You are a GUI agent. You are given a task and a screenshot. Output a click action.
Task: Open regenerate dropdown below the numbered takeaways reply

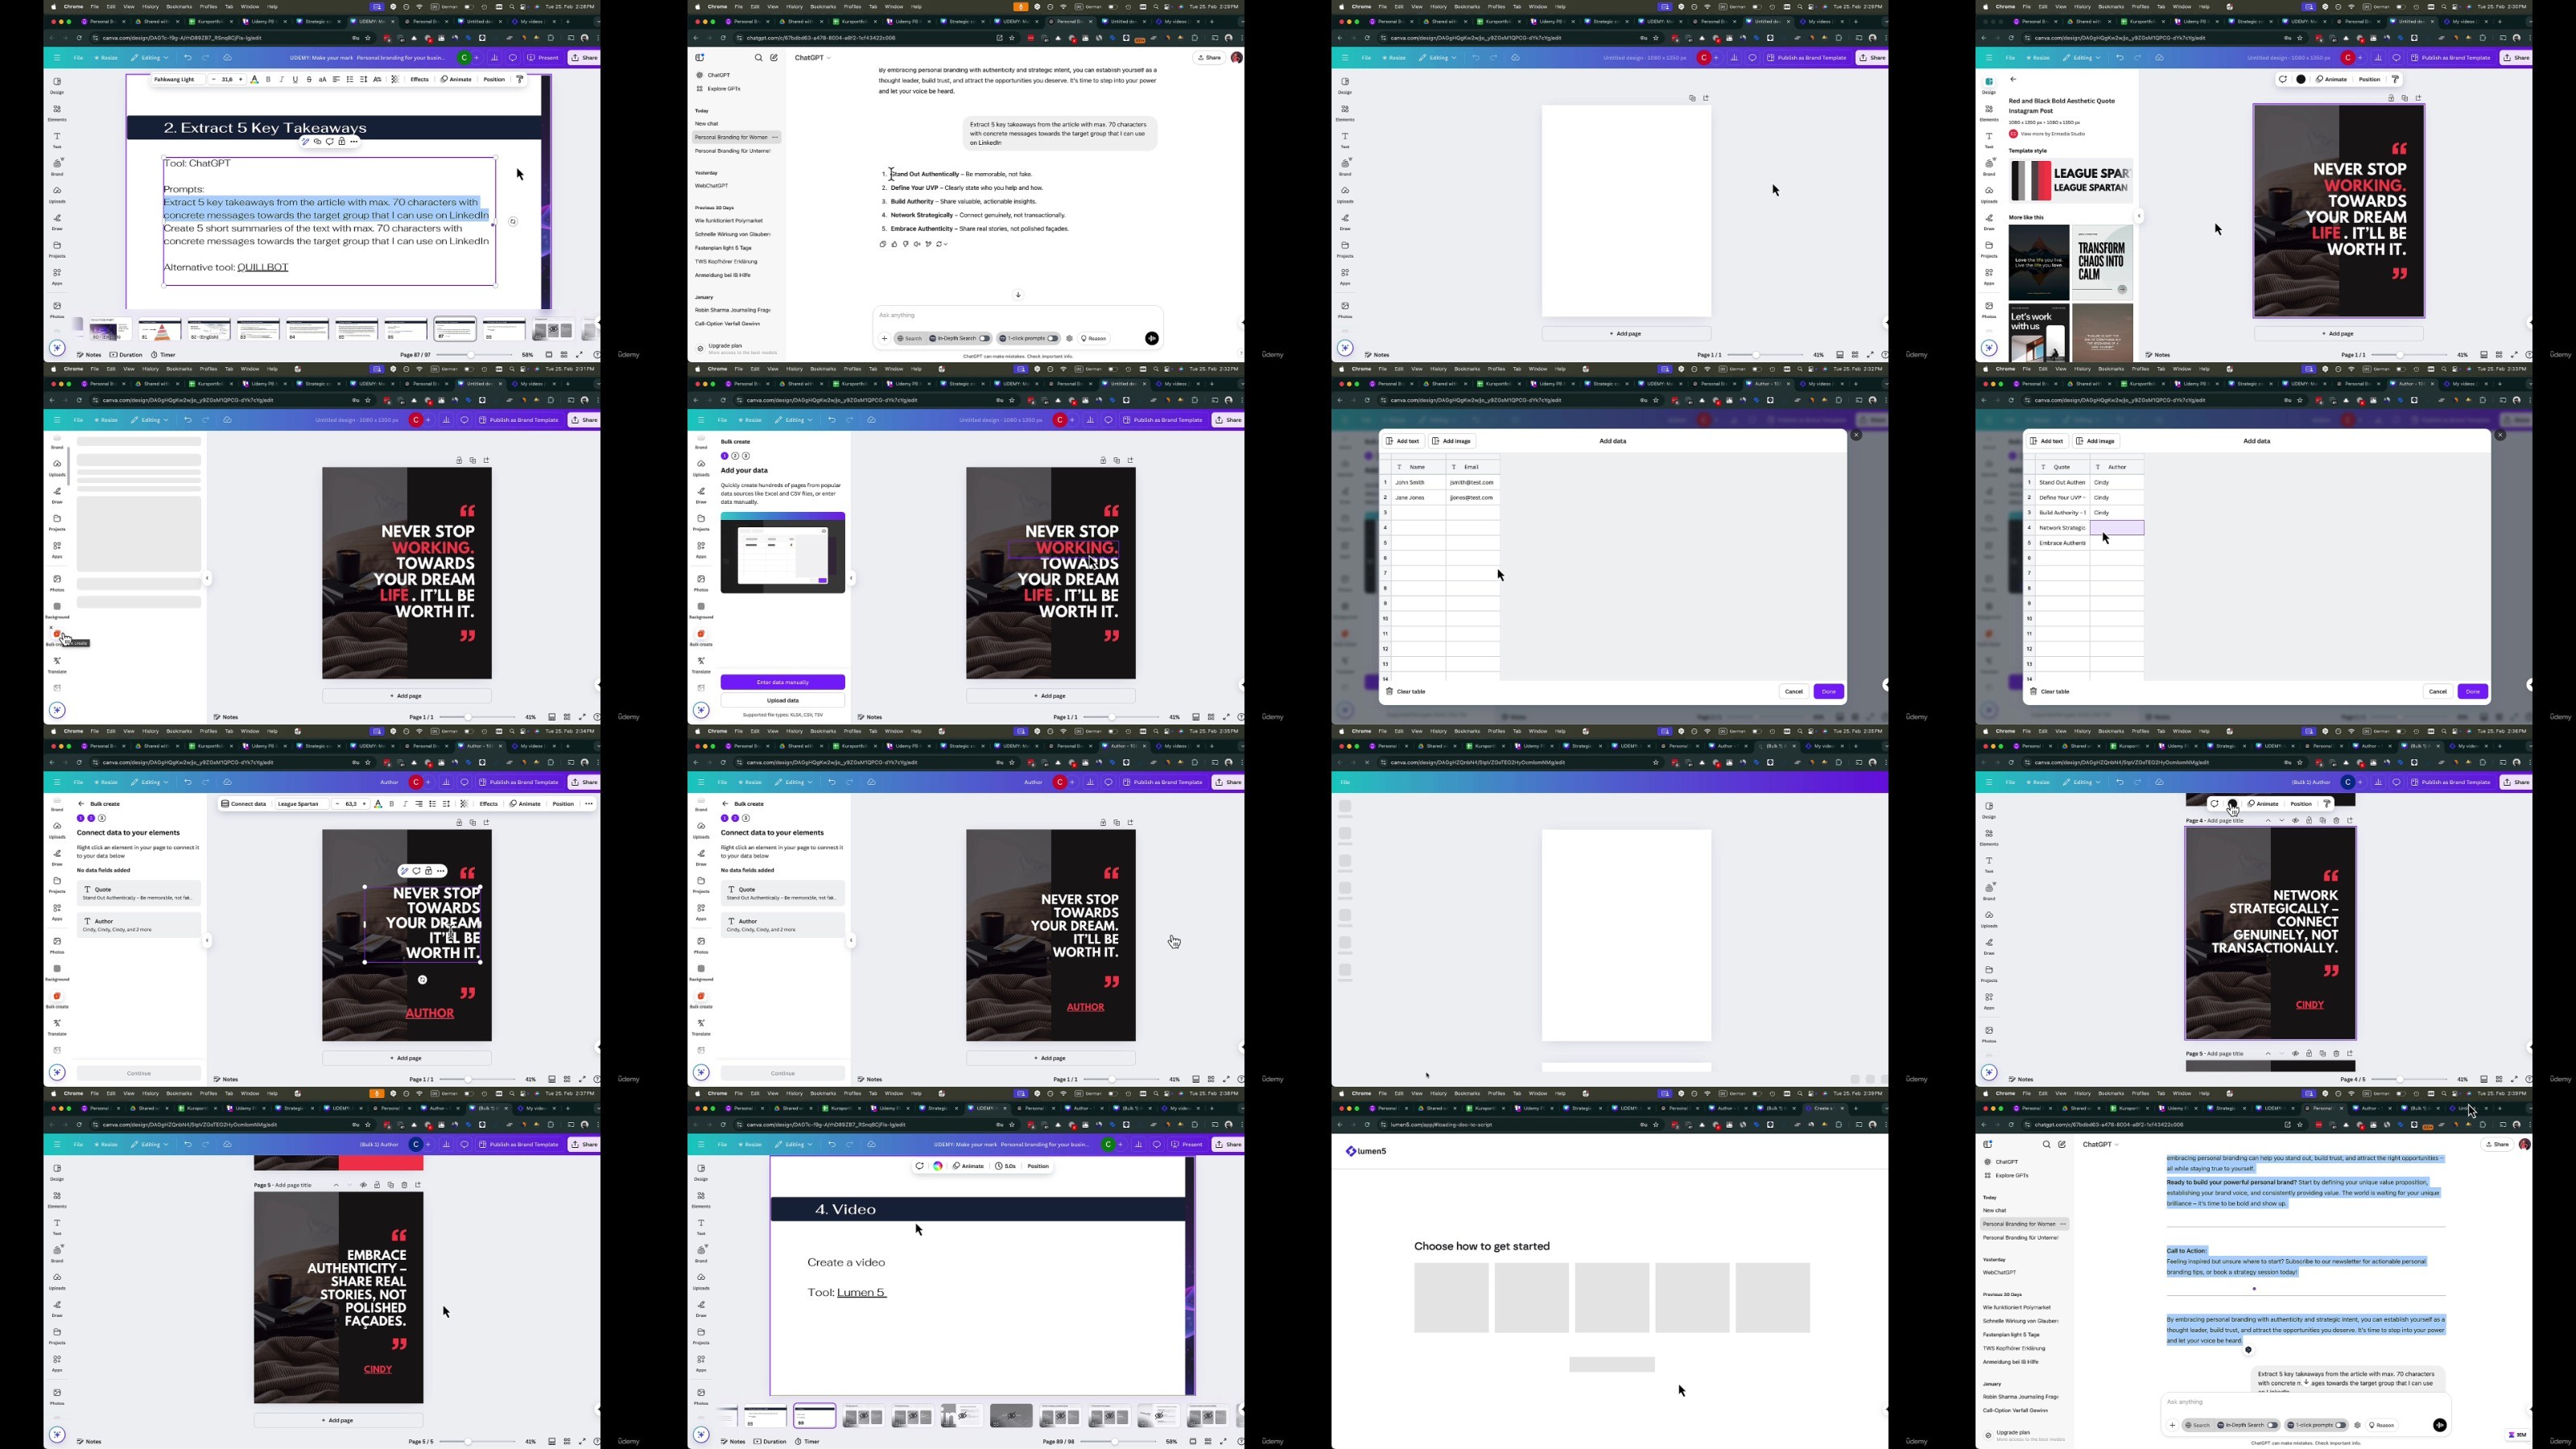(942, 244)
